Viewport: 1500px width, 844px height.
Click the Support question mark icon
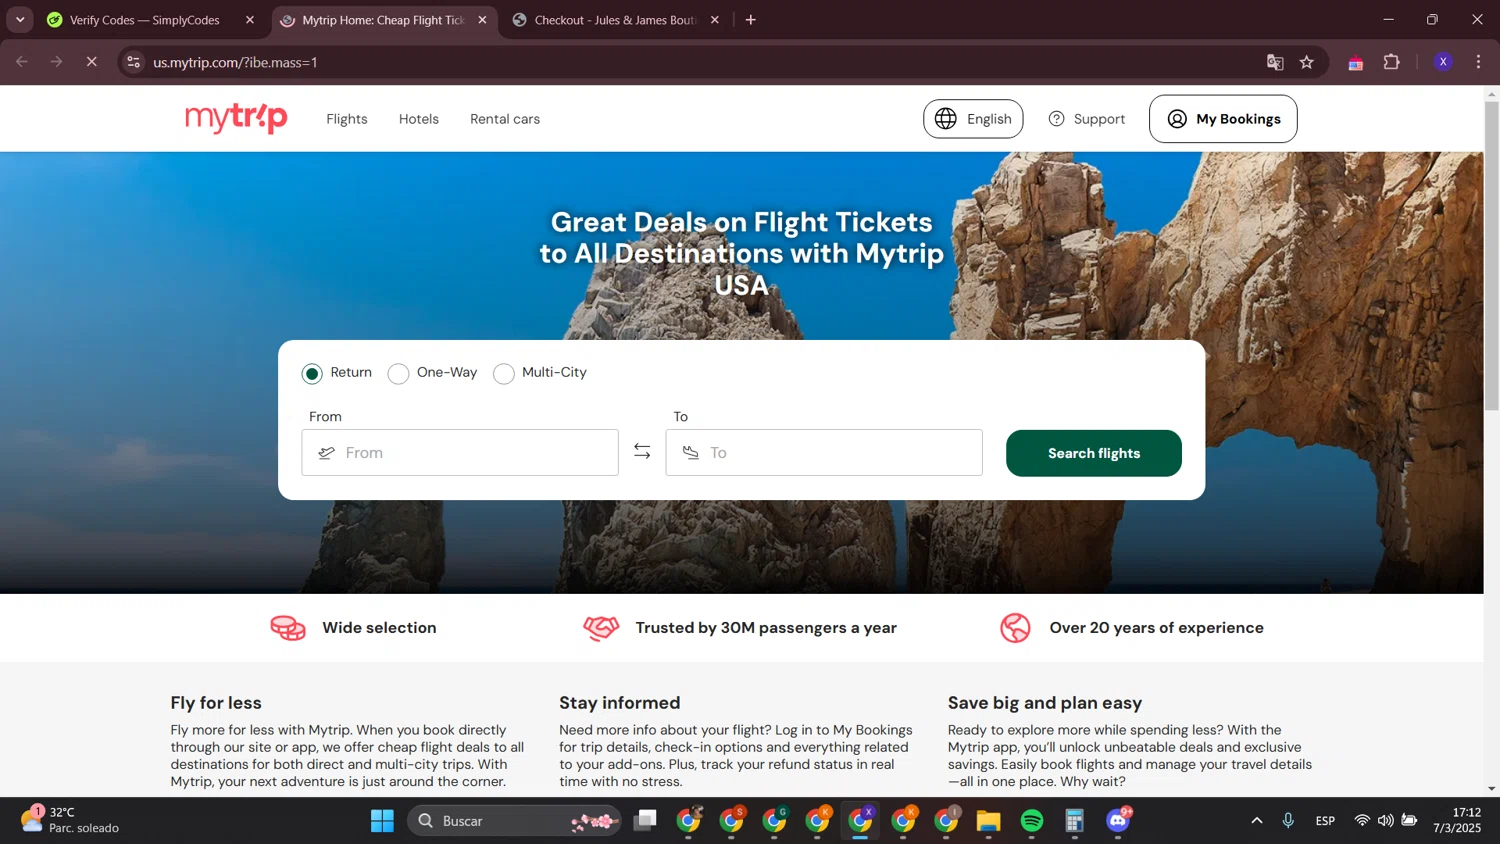pos(1056,119)
